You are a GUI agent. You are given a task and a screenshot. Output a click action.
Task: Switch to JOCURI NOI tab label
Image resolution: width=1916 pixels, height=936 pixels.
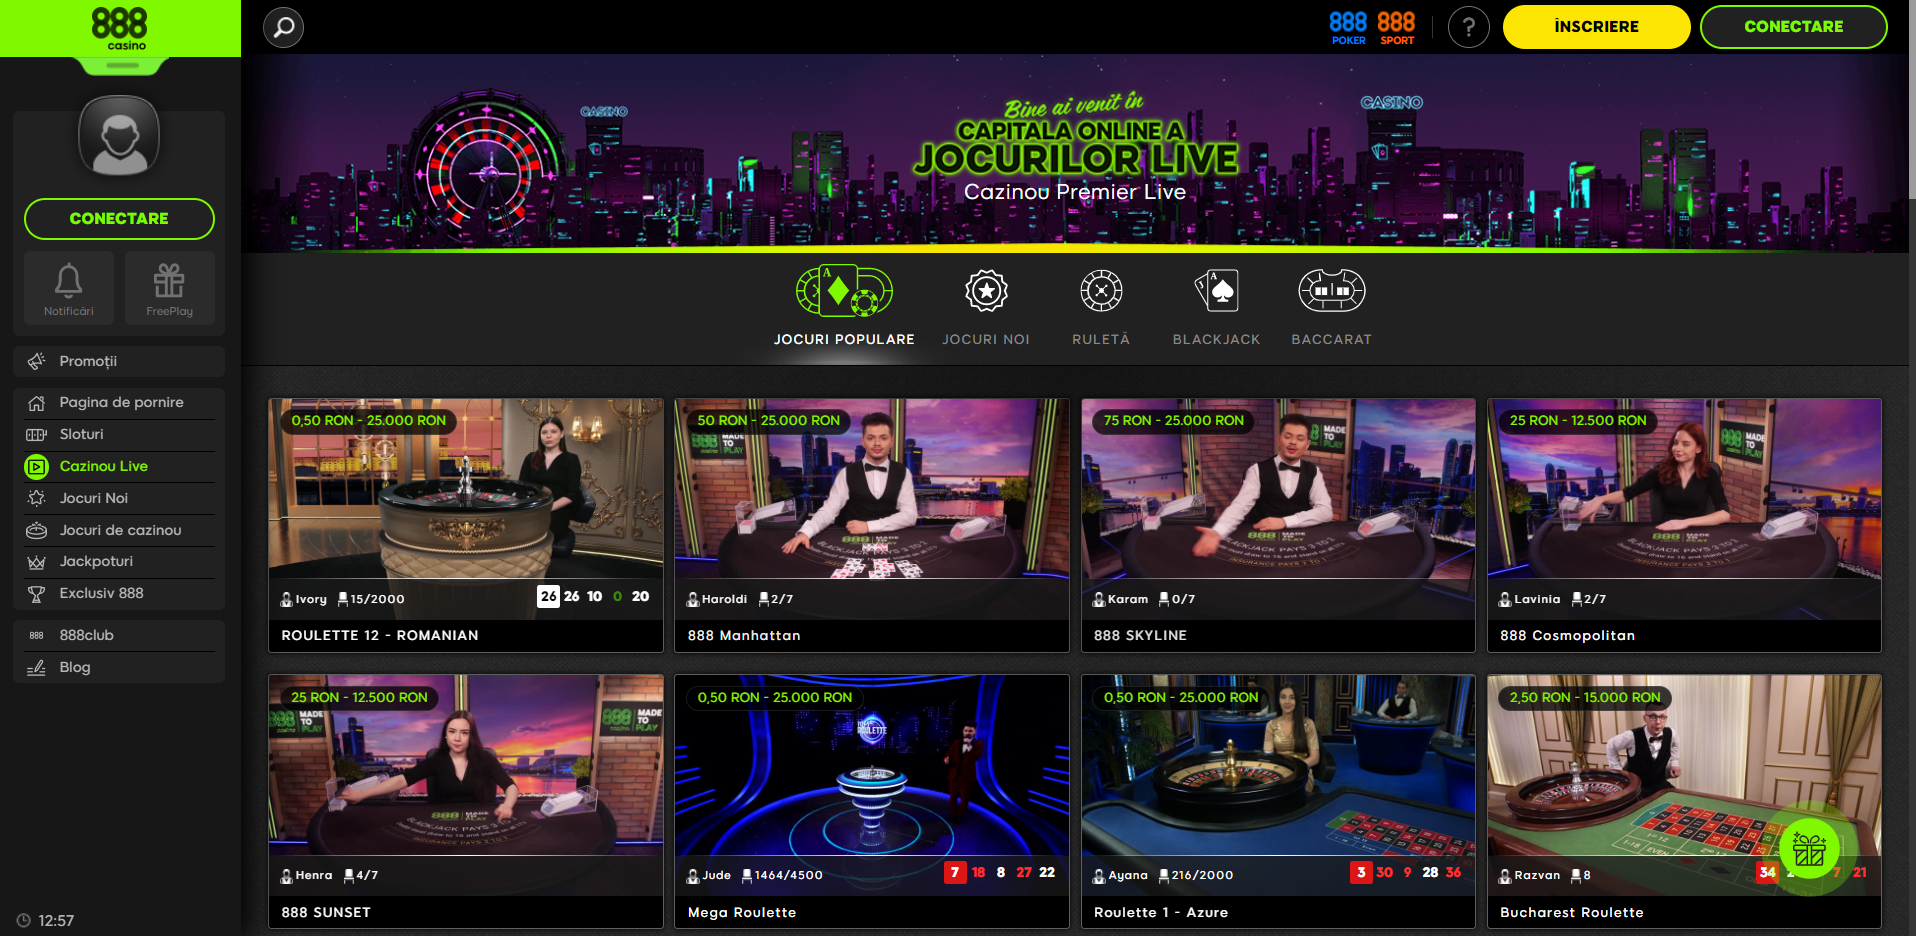(986, 340)
